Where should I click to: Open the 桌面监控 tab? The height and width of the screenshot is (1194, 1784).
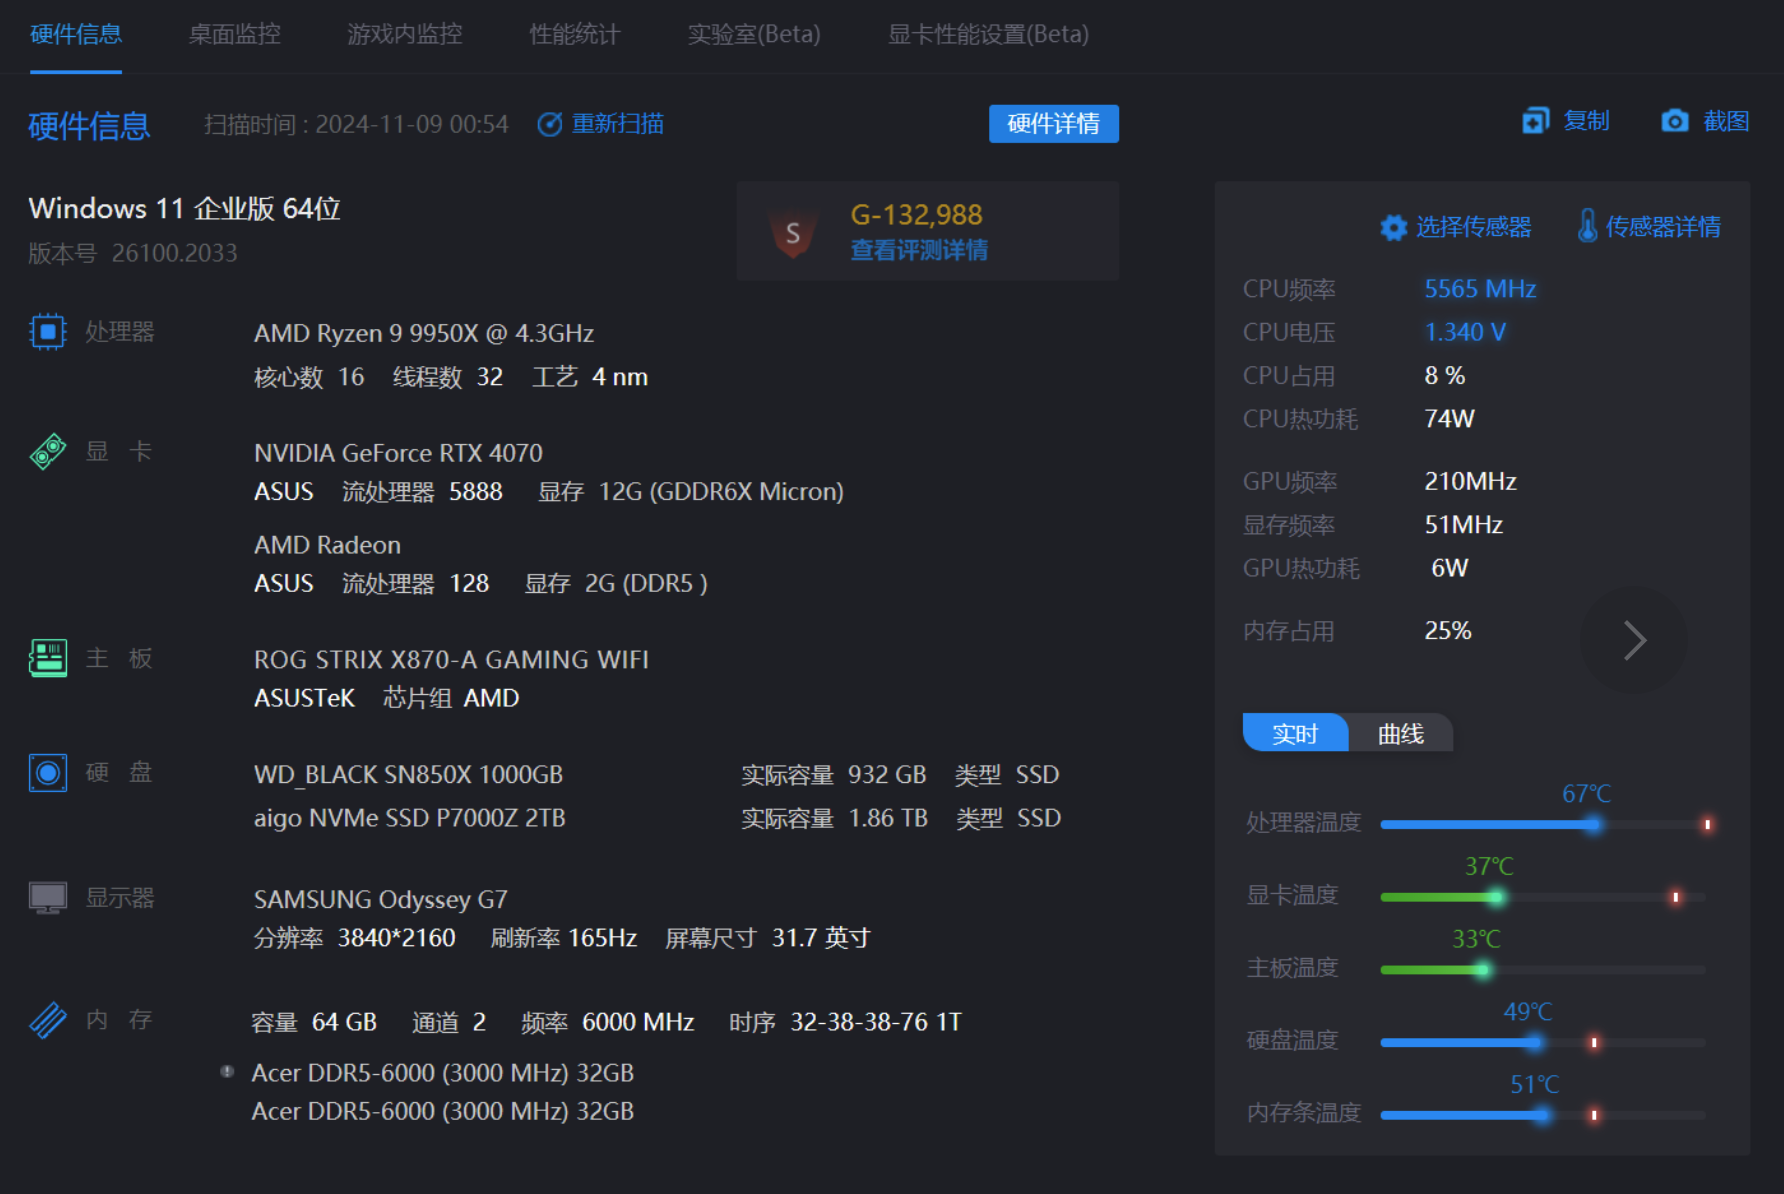[234, 34]
